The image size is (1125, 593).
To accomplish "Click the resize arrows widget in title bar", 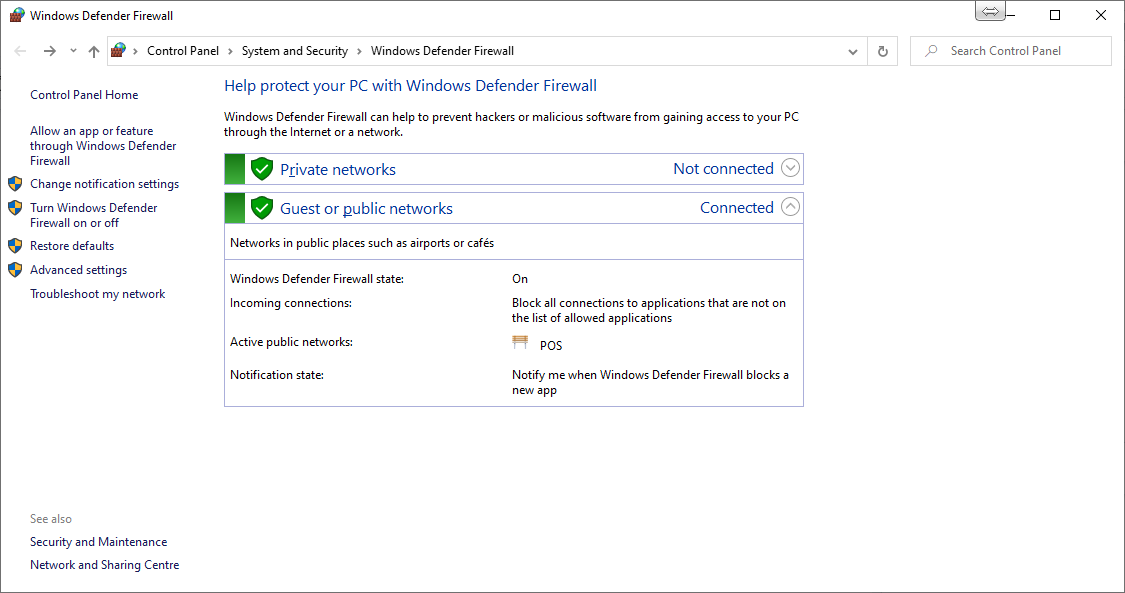I will [x=990, y=11].
